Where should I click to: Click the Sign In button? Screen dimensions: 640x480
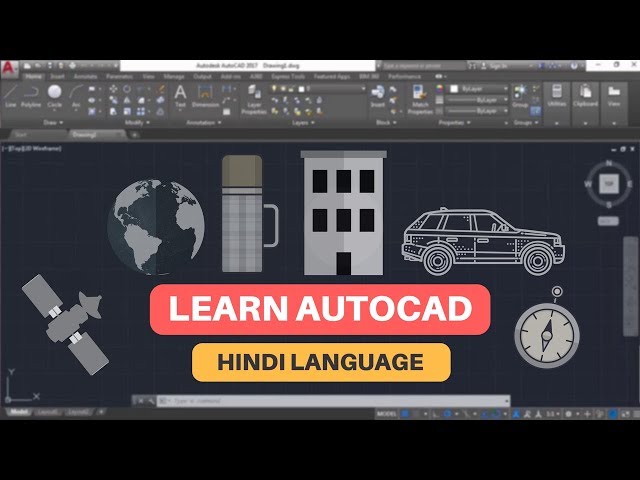point(494,66)
